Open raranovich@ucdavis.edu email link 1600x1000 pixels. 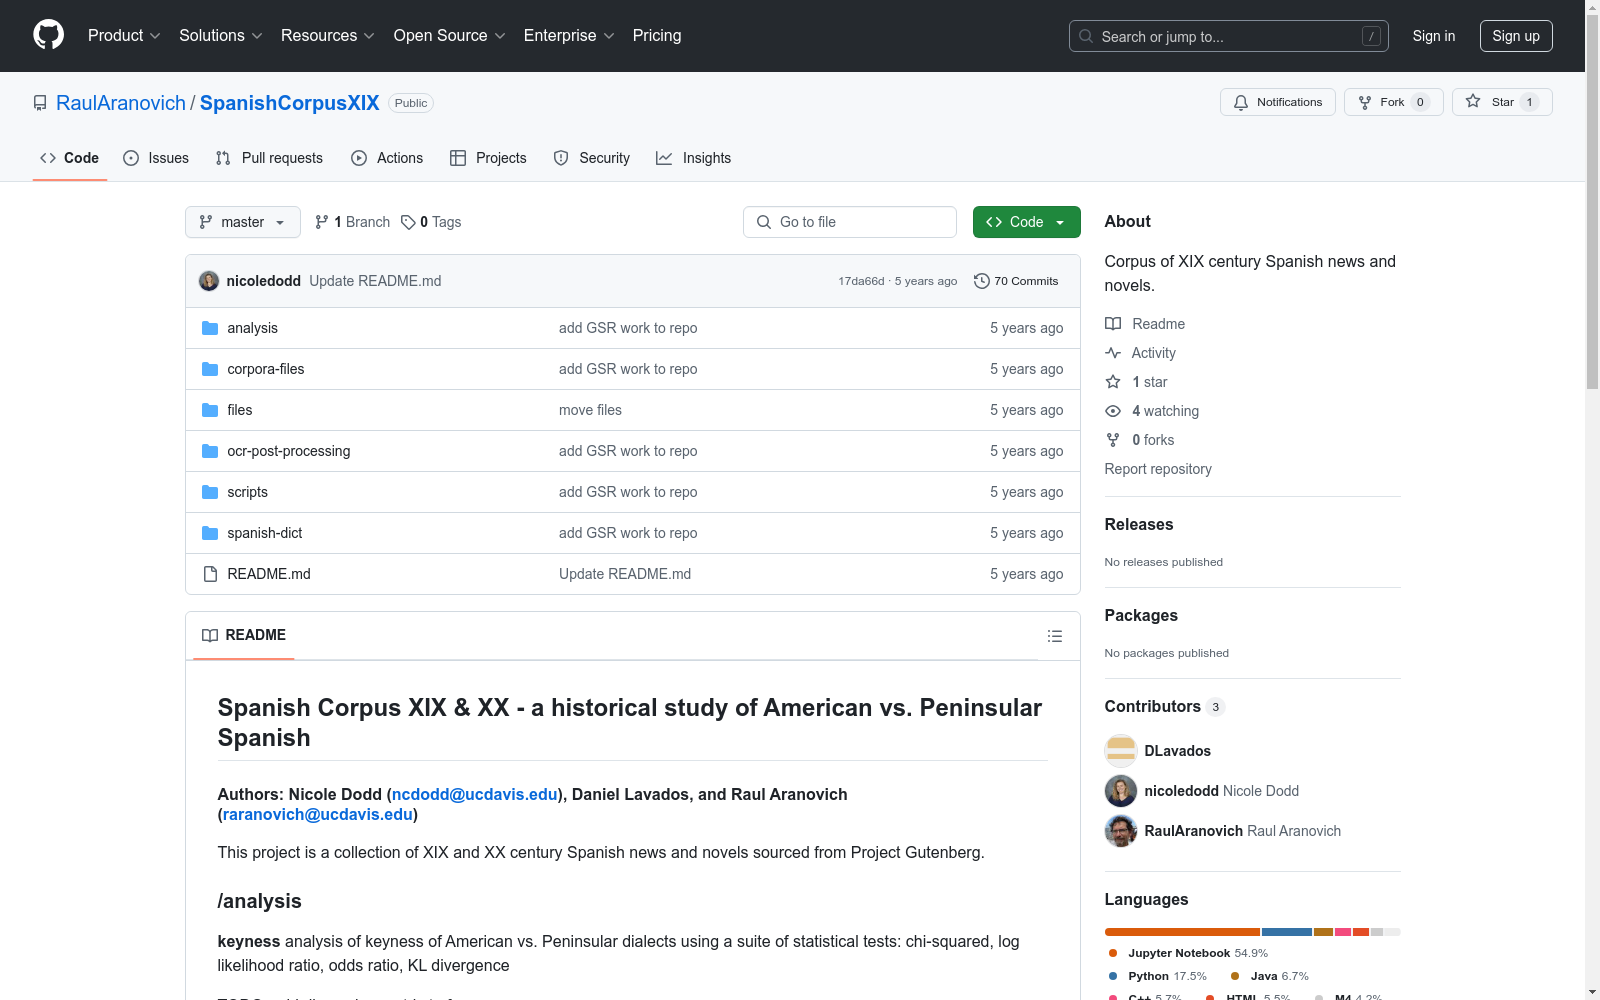coord(318,814)
